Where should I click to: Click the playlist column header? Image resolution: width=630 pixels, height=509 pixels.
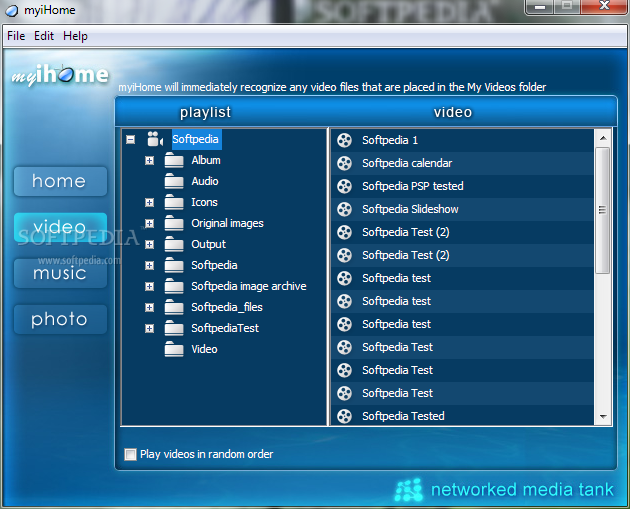tap(205, 112)
